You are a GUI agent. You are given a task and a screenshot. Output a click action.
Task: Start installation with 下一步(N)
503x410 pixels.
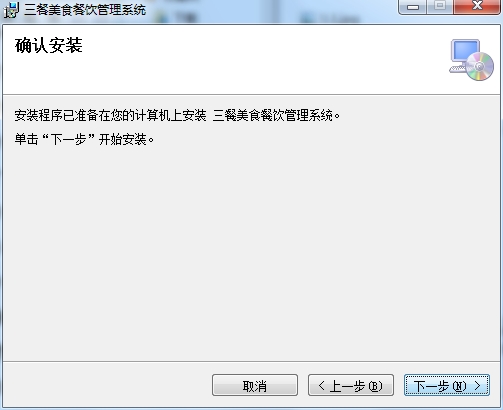(447, 385)
